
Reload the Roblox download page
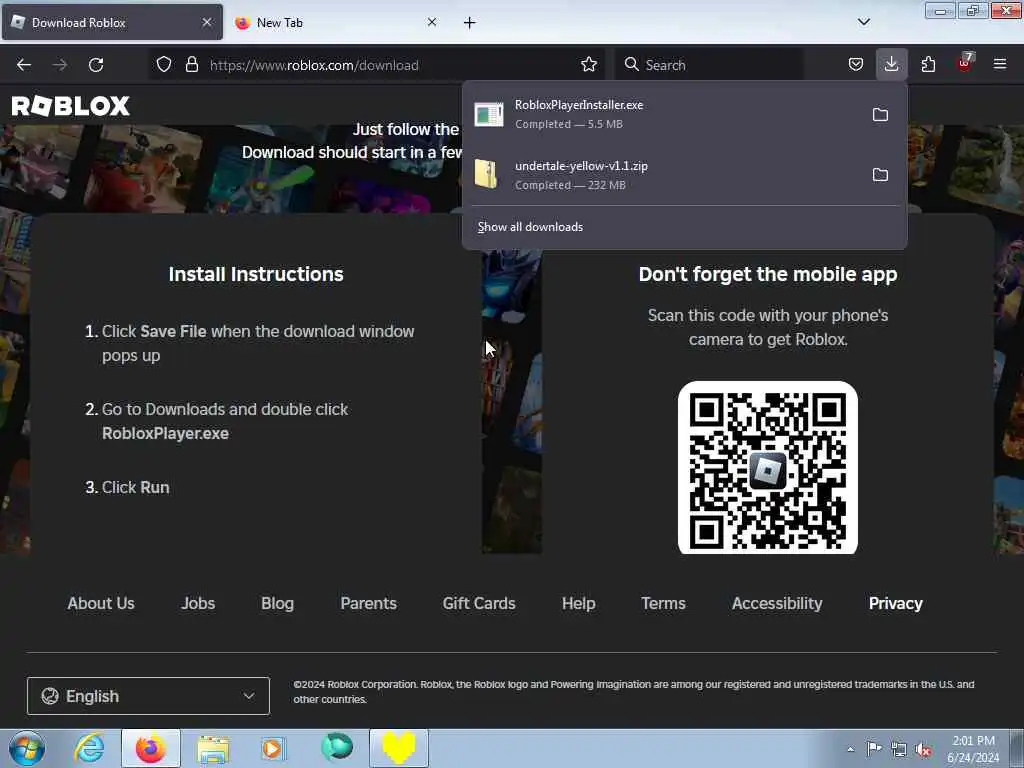point(96,65)
